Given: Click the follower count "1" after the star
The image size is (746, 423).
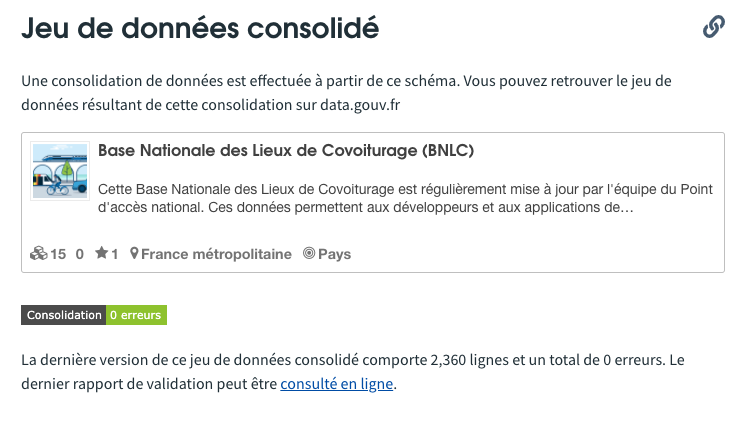Looking at the screenshot, I should click(114, 254).
